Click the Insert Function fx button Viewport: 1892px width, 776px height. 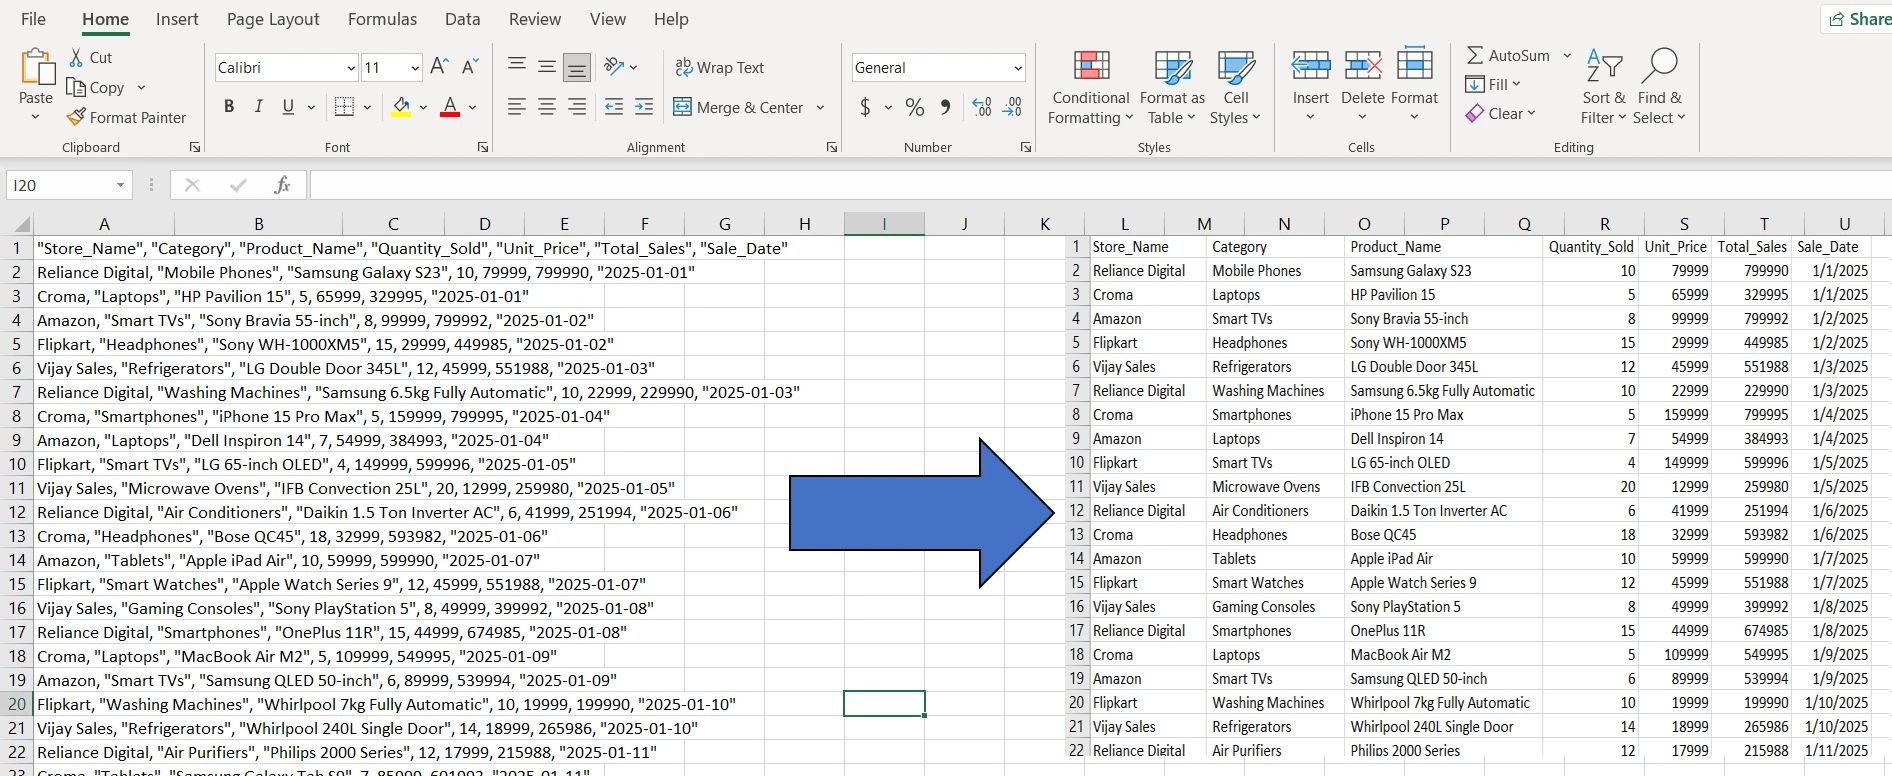pos(282,185)
